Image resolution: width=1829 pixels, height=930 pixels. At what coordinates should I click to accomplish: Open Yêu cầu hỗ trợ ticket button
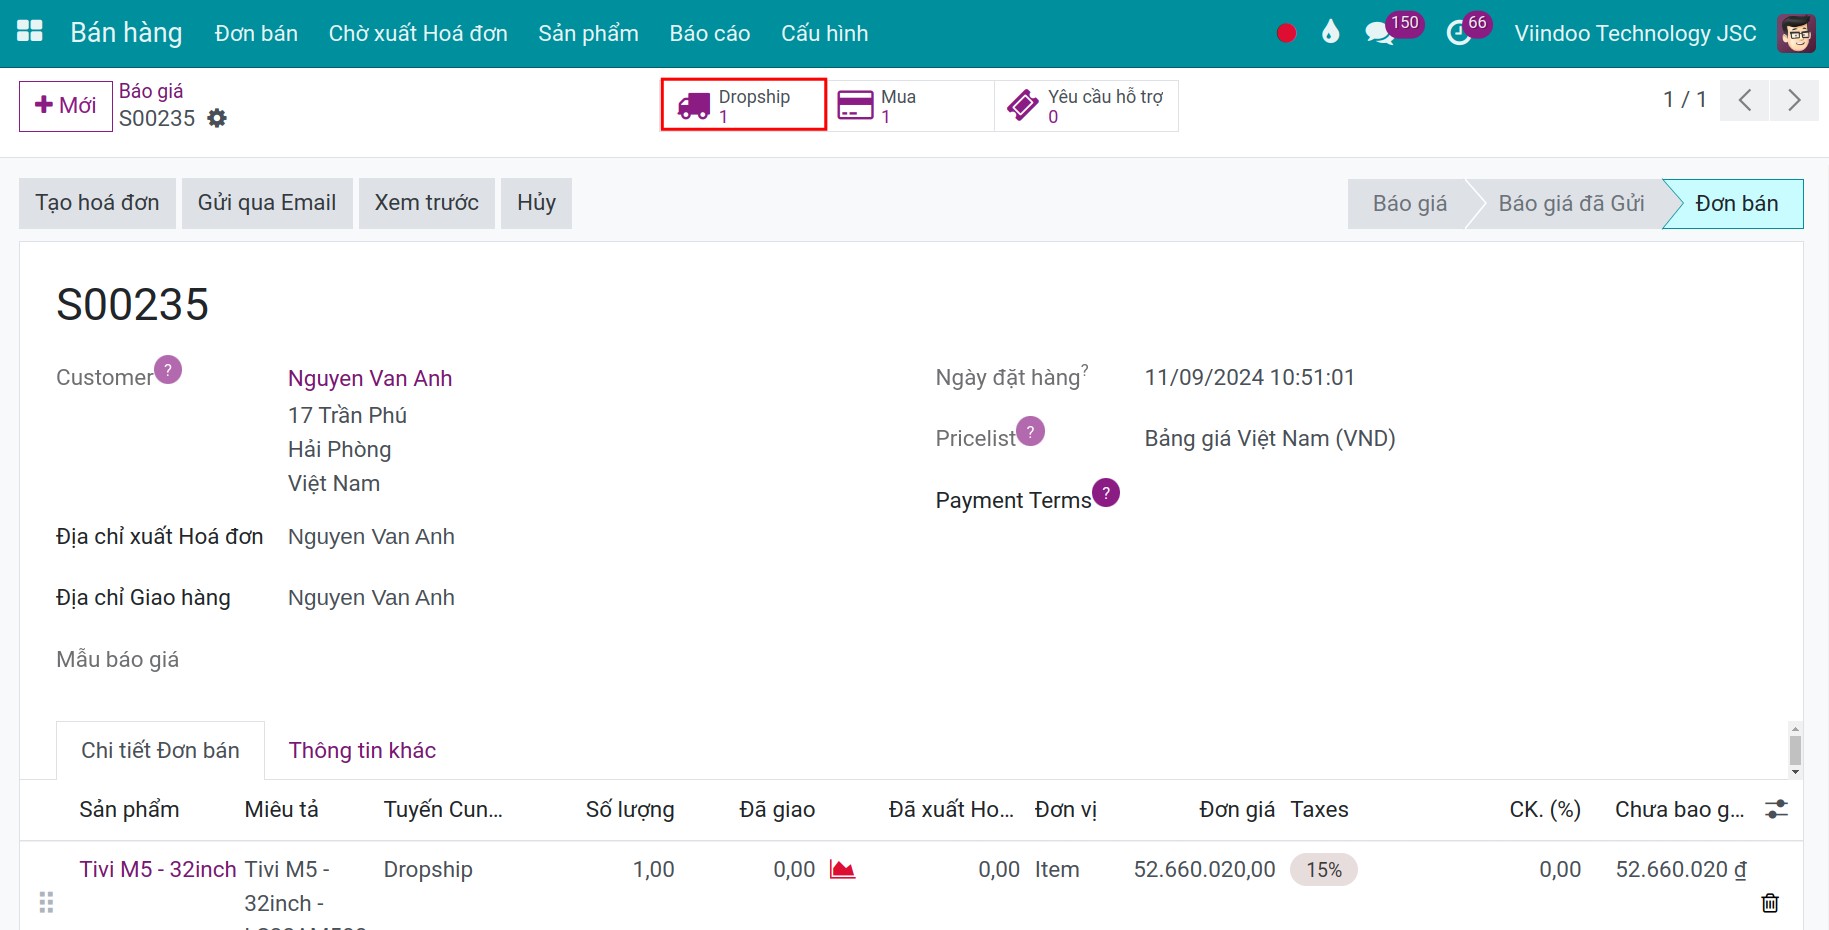coord(1086,105)
